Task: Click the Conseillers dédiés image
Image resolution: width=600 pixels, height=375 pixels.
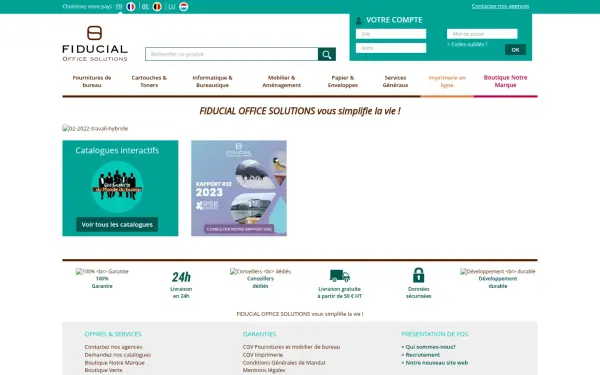Action: 260,271
